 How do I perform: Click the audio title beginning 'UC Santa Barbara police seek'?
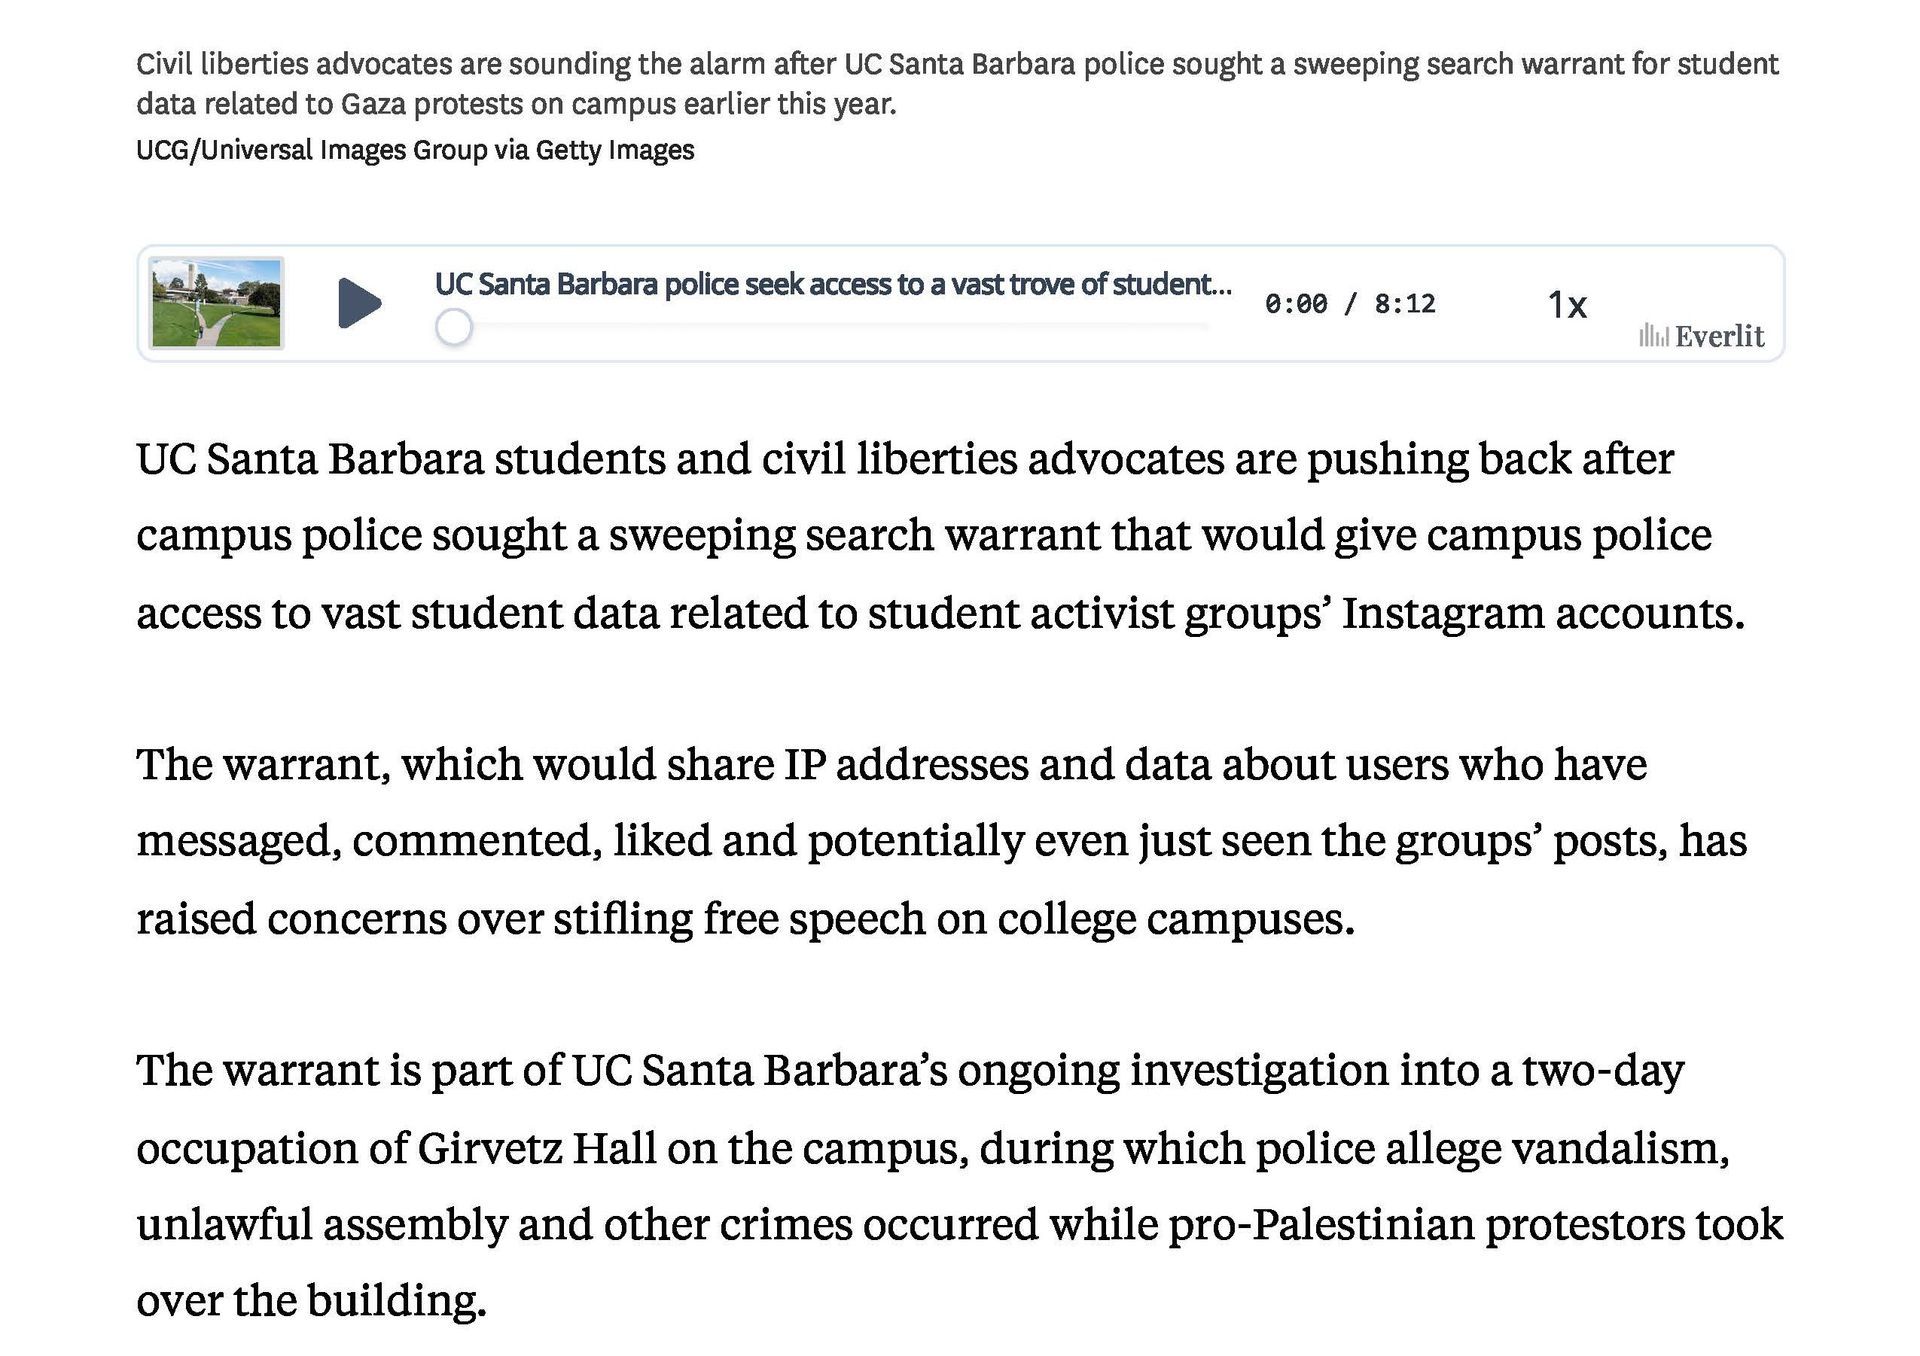(x=832, y=285)
